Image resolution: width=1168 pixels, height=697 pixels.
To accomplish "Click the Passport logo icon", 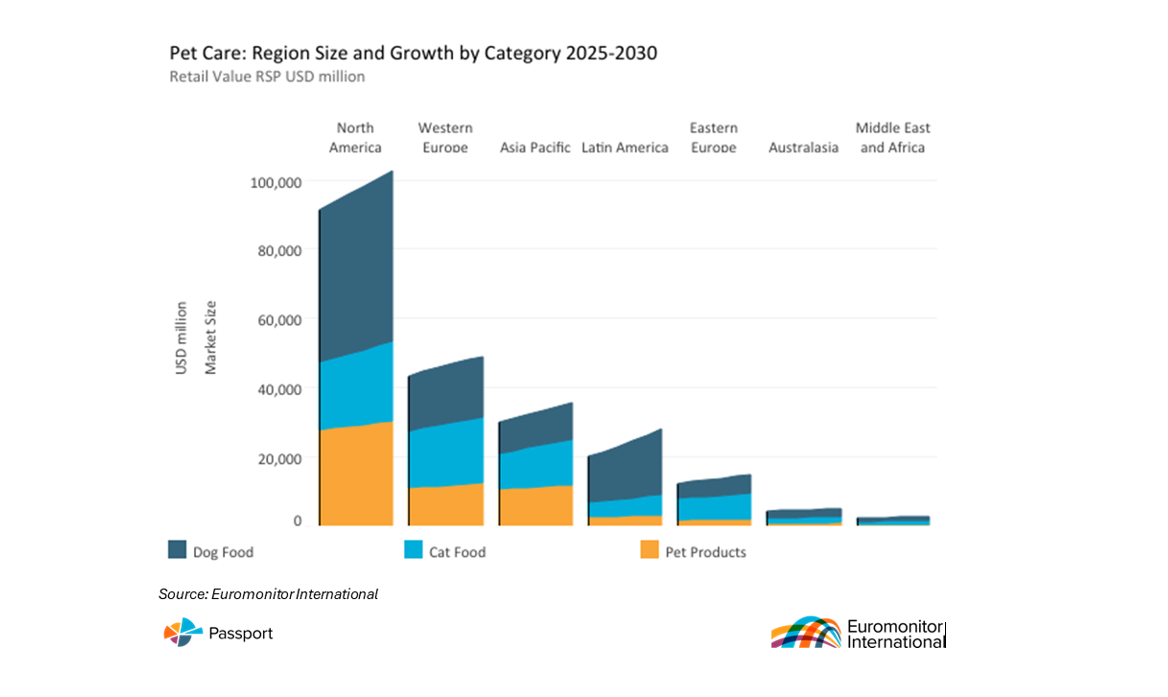I will pos(183,632).
